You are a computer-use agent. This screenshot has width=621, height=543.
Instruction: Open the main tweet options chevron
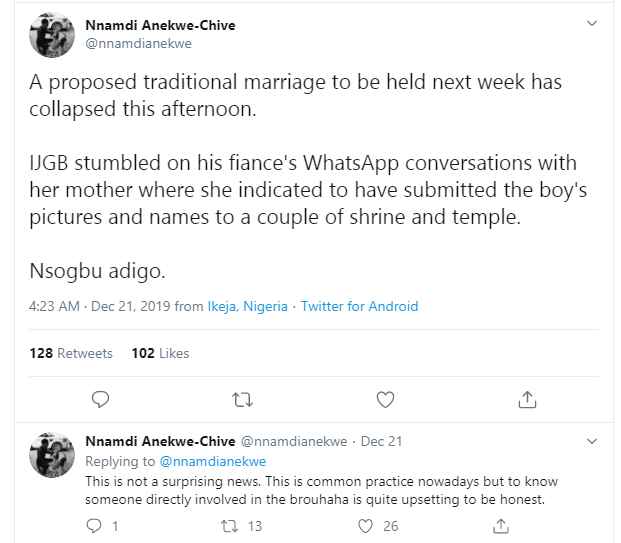click(592, 23)
